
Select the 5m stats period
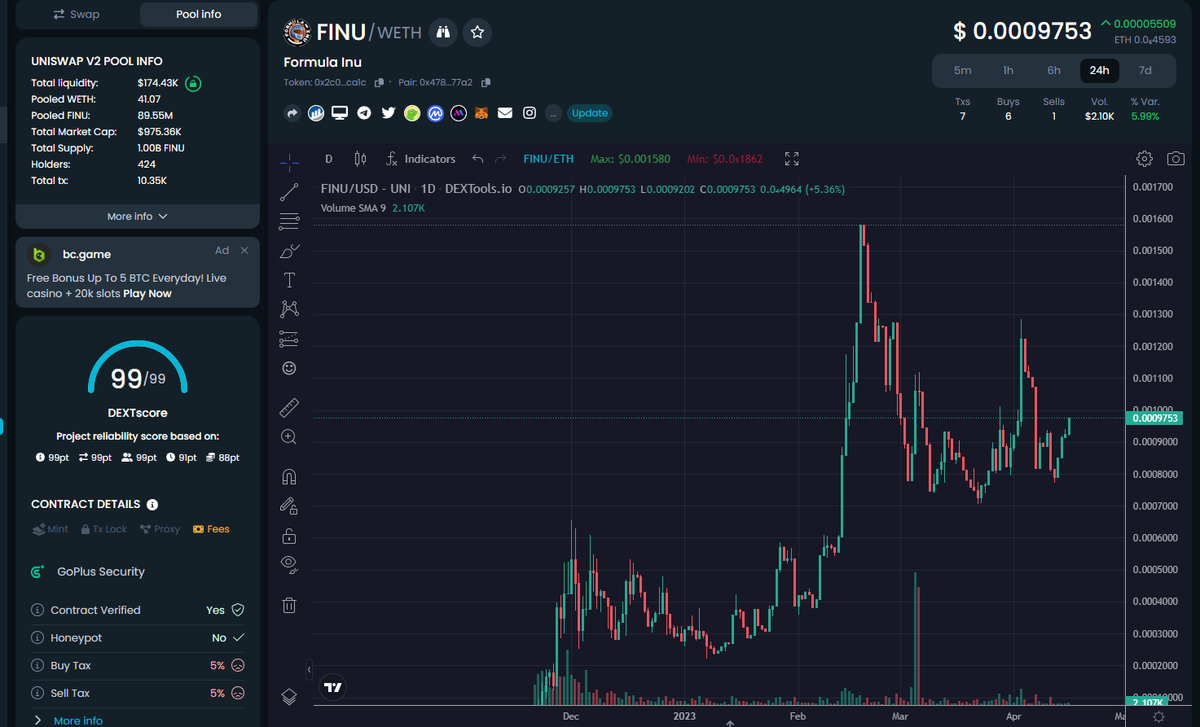click(x=962, y=70)
